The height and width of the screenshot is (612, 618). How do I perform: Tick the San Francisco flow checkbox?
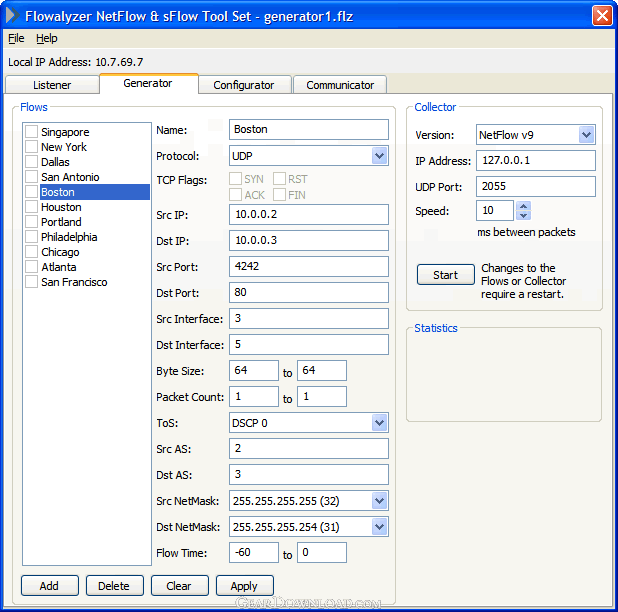[x=32, y=281]
